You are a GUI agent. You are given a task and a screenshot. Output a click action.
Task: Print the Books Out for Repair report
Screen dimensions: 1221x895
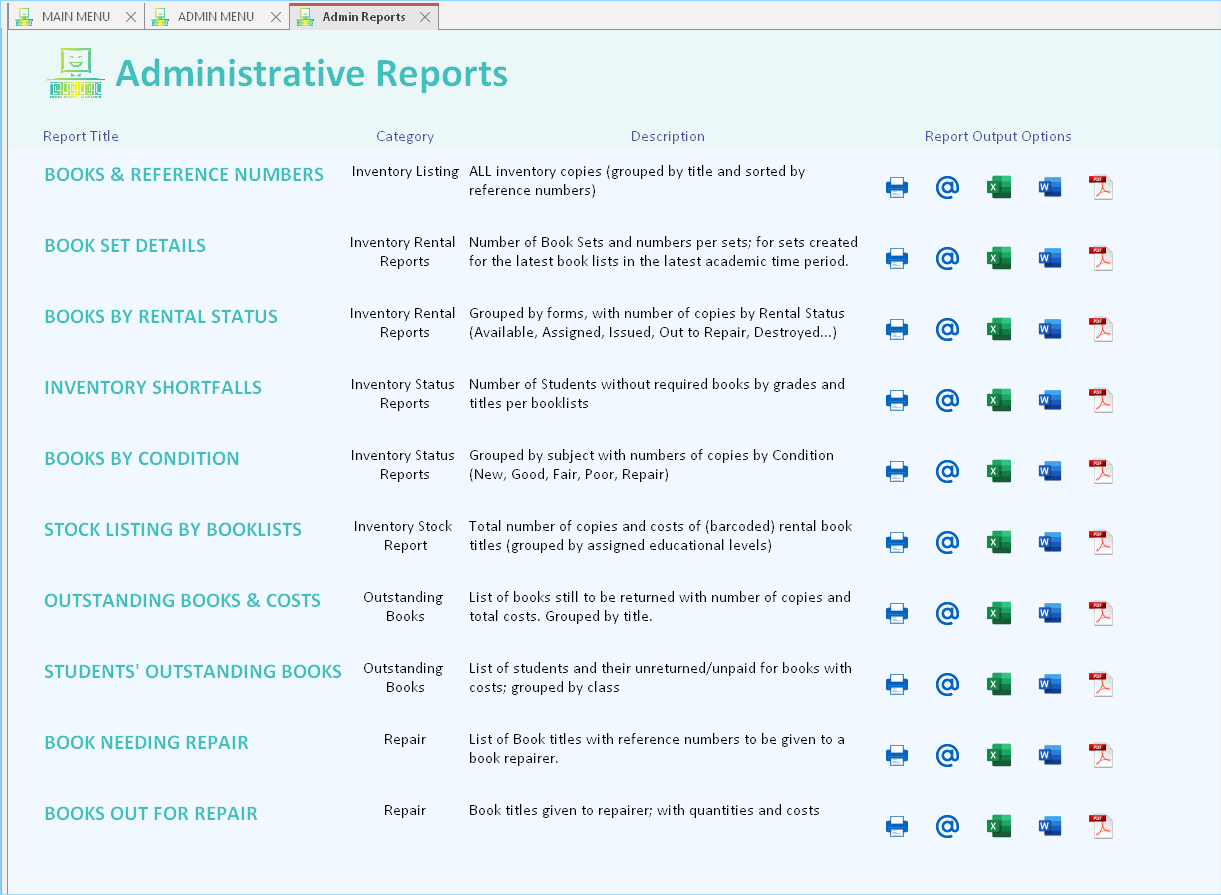coord(897,826)
